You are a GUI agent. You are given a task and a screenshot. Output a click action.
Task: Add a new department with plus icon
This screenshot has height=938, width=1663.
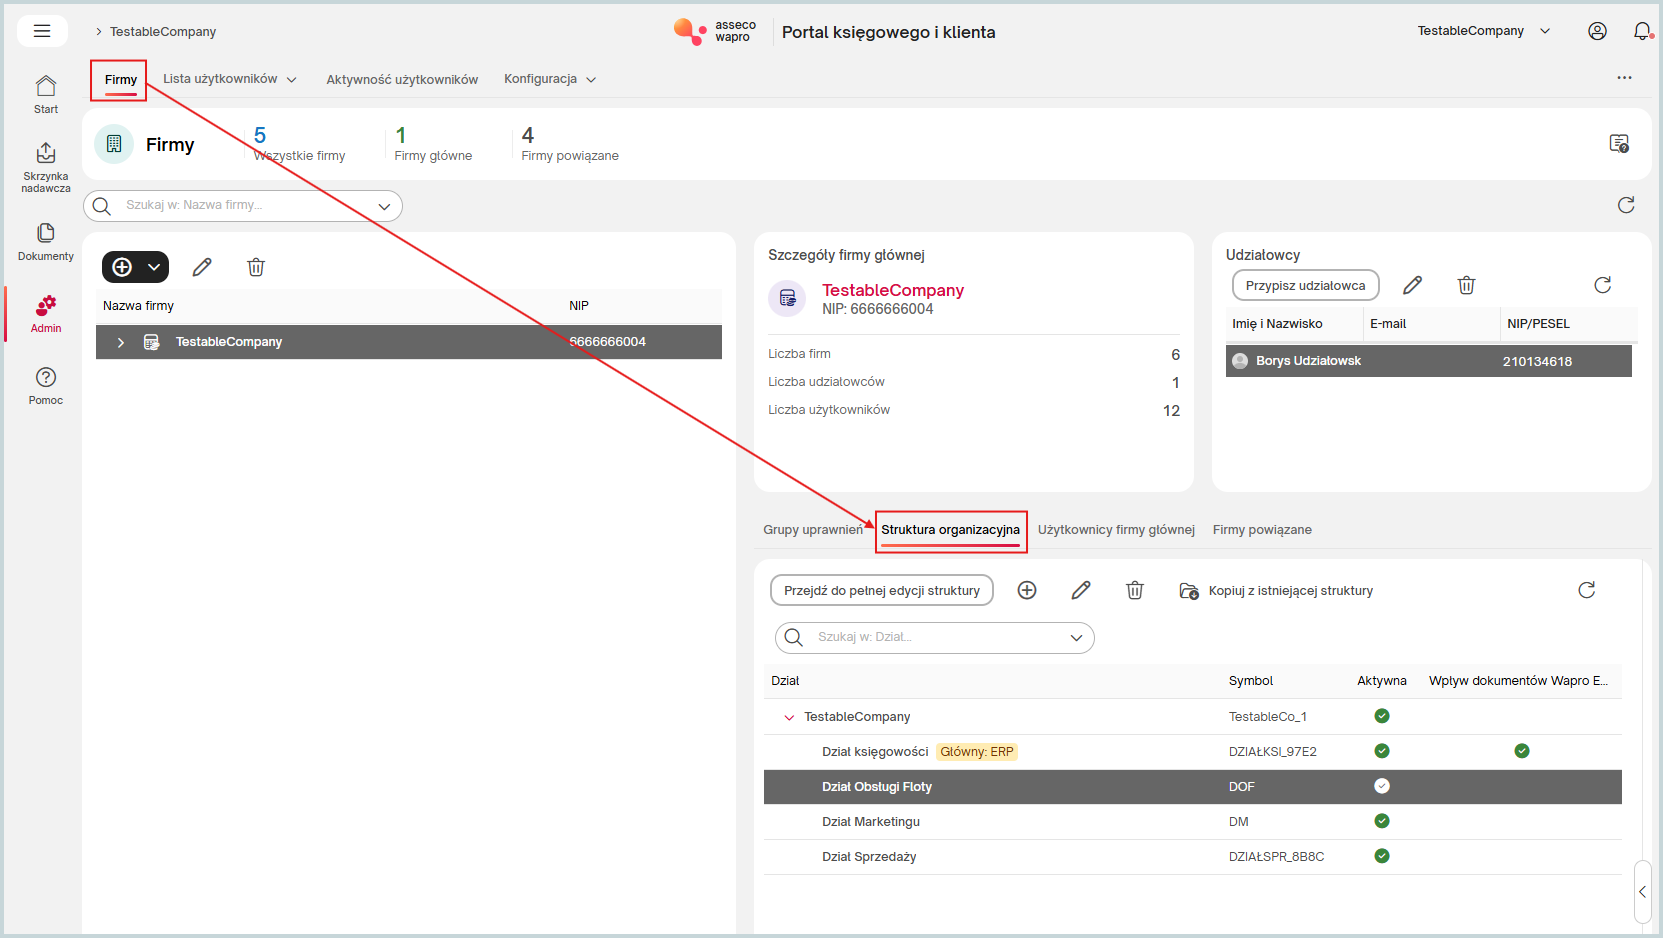pyautogui.click(x=1027, y=590)
